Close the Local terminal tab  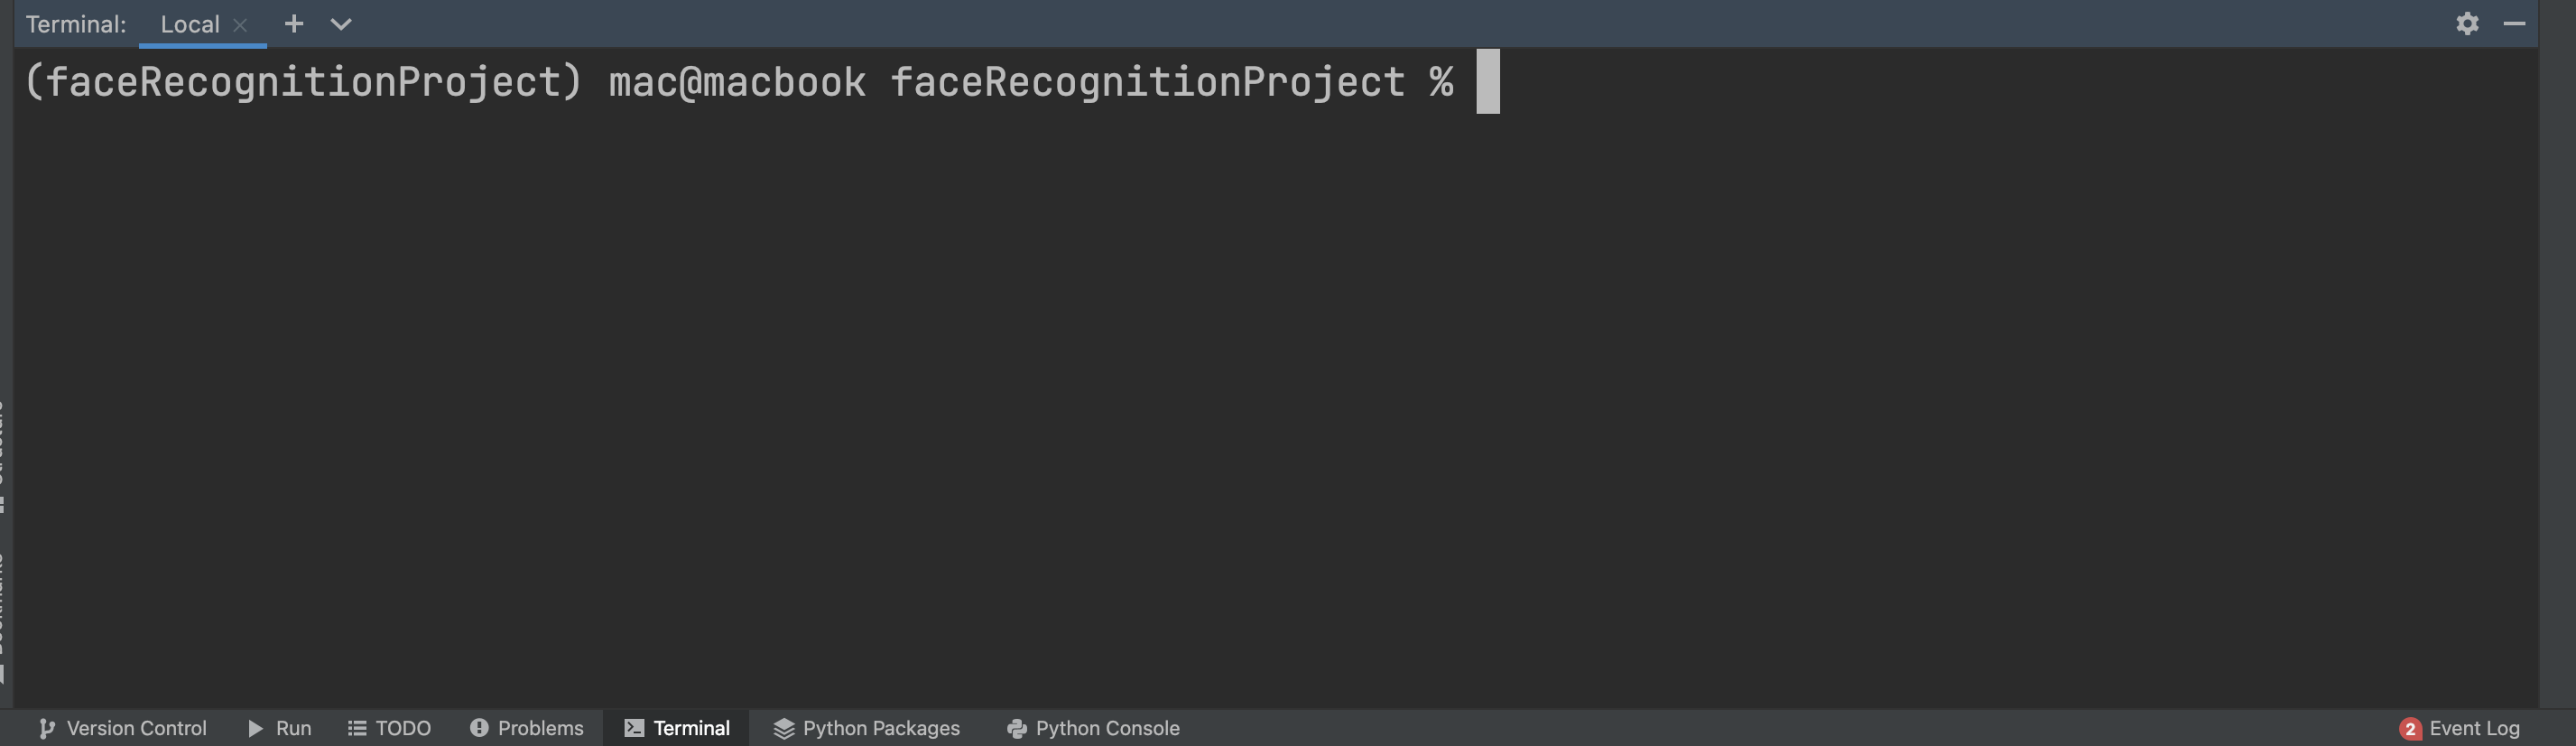pyautogui.click(x=240, y=25)
